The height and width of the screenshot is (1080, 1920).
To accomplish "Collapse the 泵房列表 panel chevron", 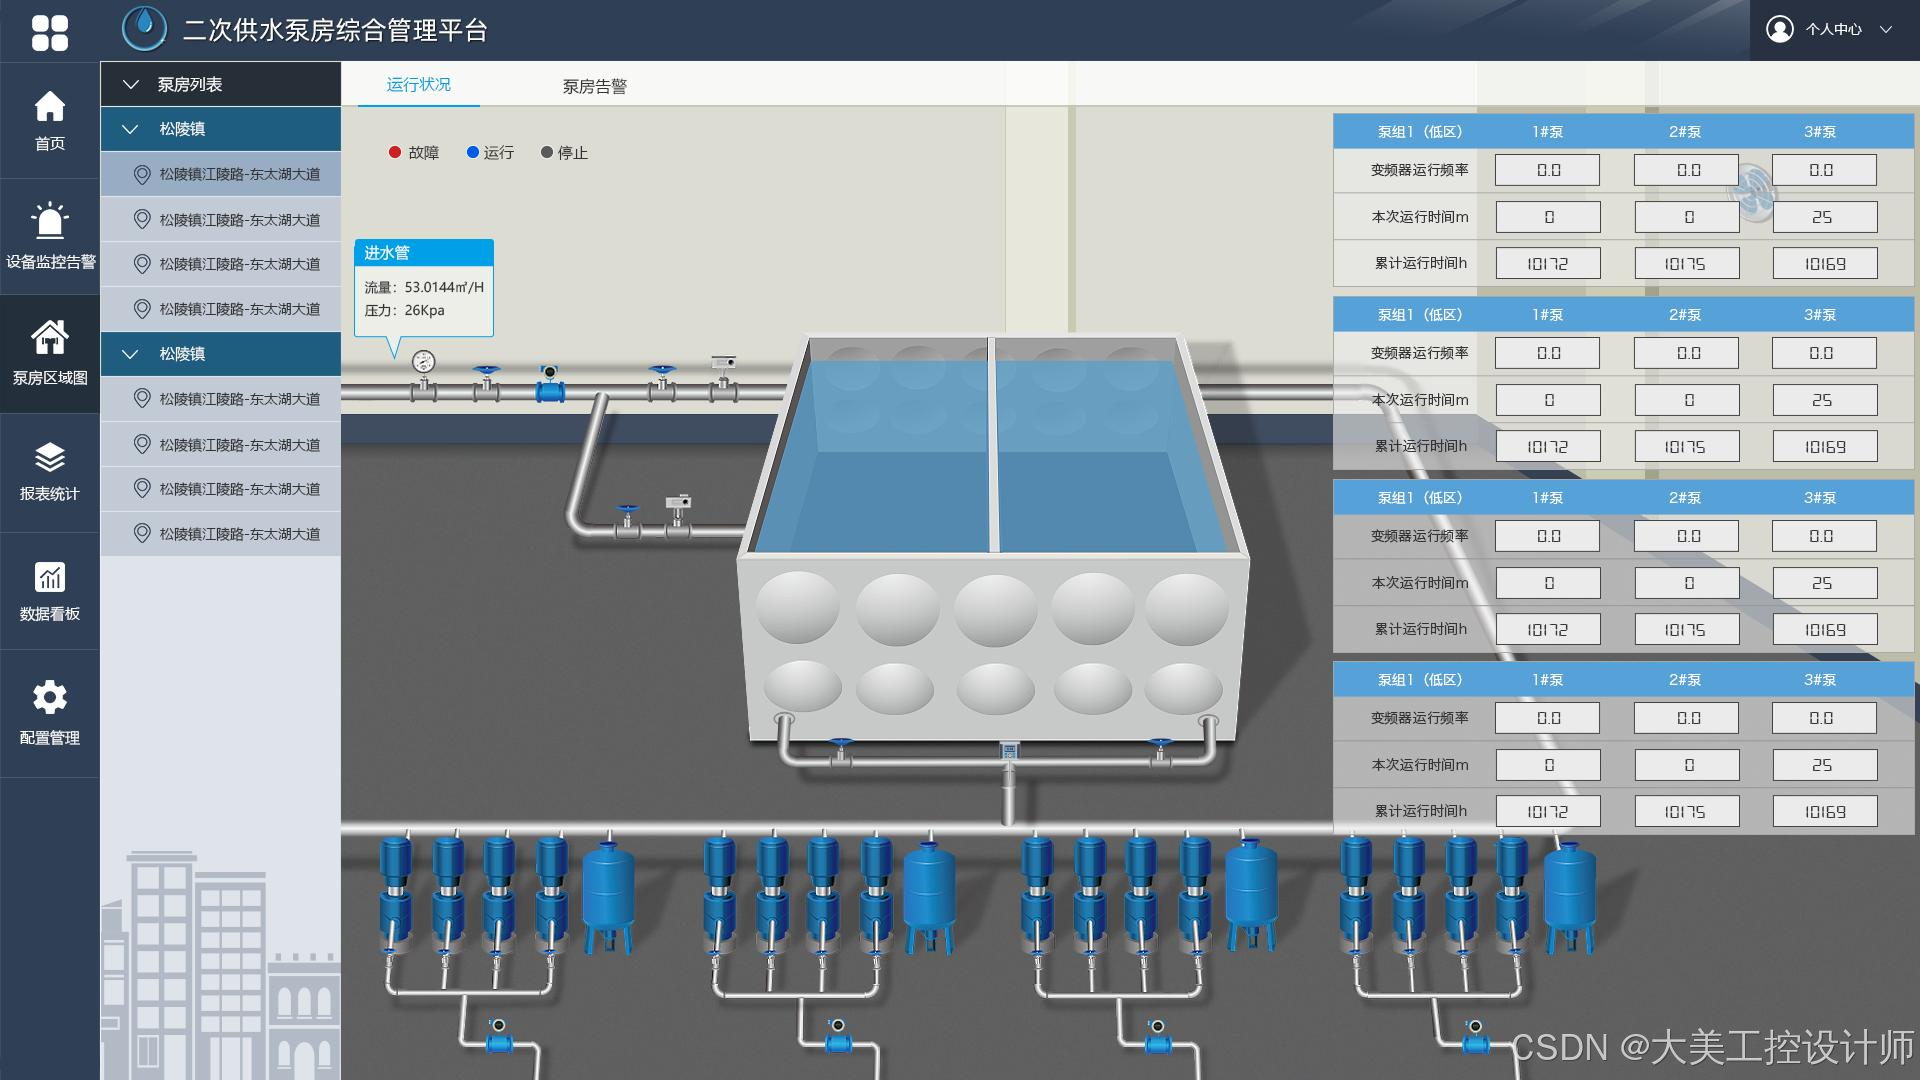I will (130, 85).
